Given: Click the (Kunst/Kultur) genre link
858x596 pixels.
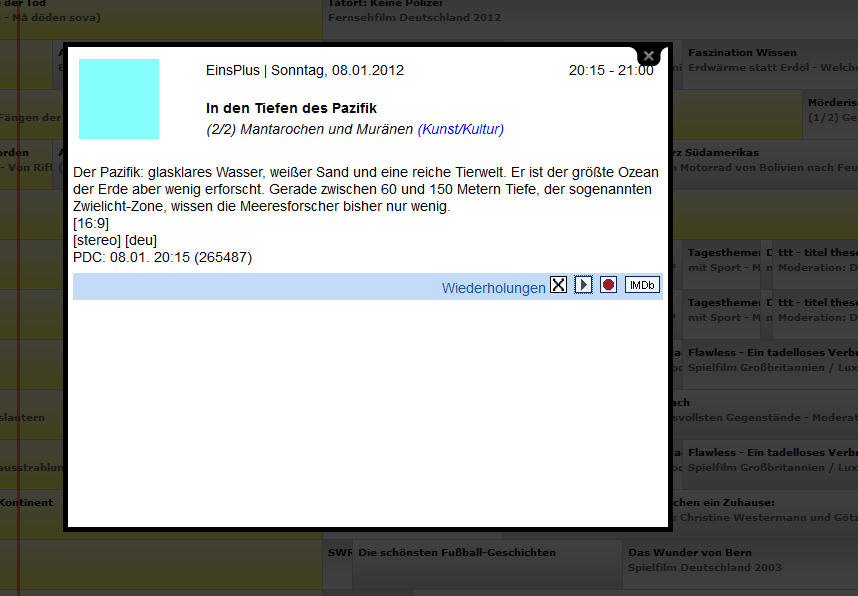Looking at the screenshot, I should click(x=461, y=129).
